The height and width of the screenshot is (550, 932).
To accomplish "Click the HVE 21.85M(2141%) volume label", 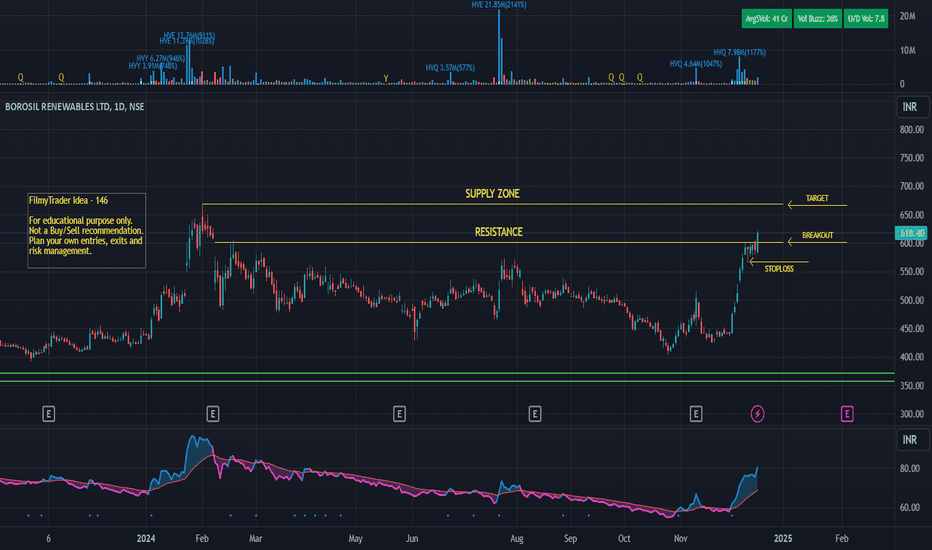I will (x=499, y=5).
